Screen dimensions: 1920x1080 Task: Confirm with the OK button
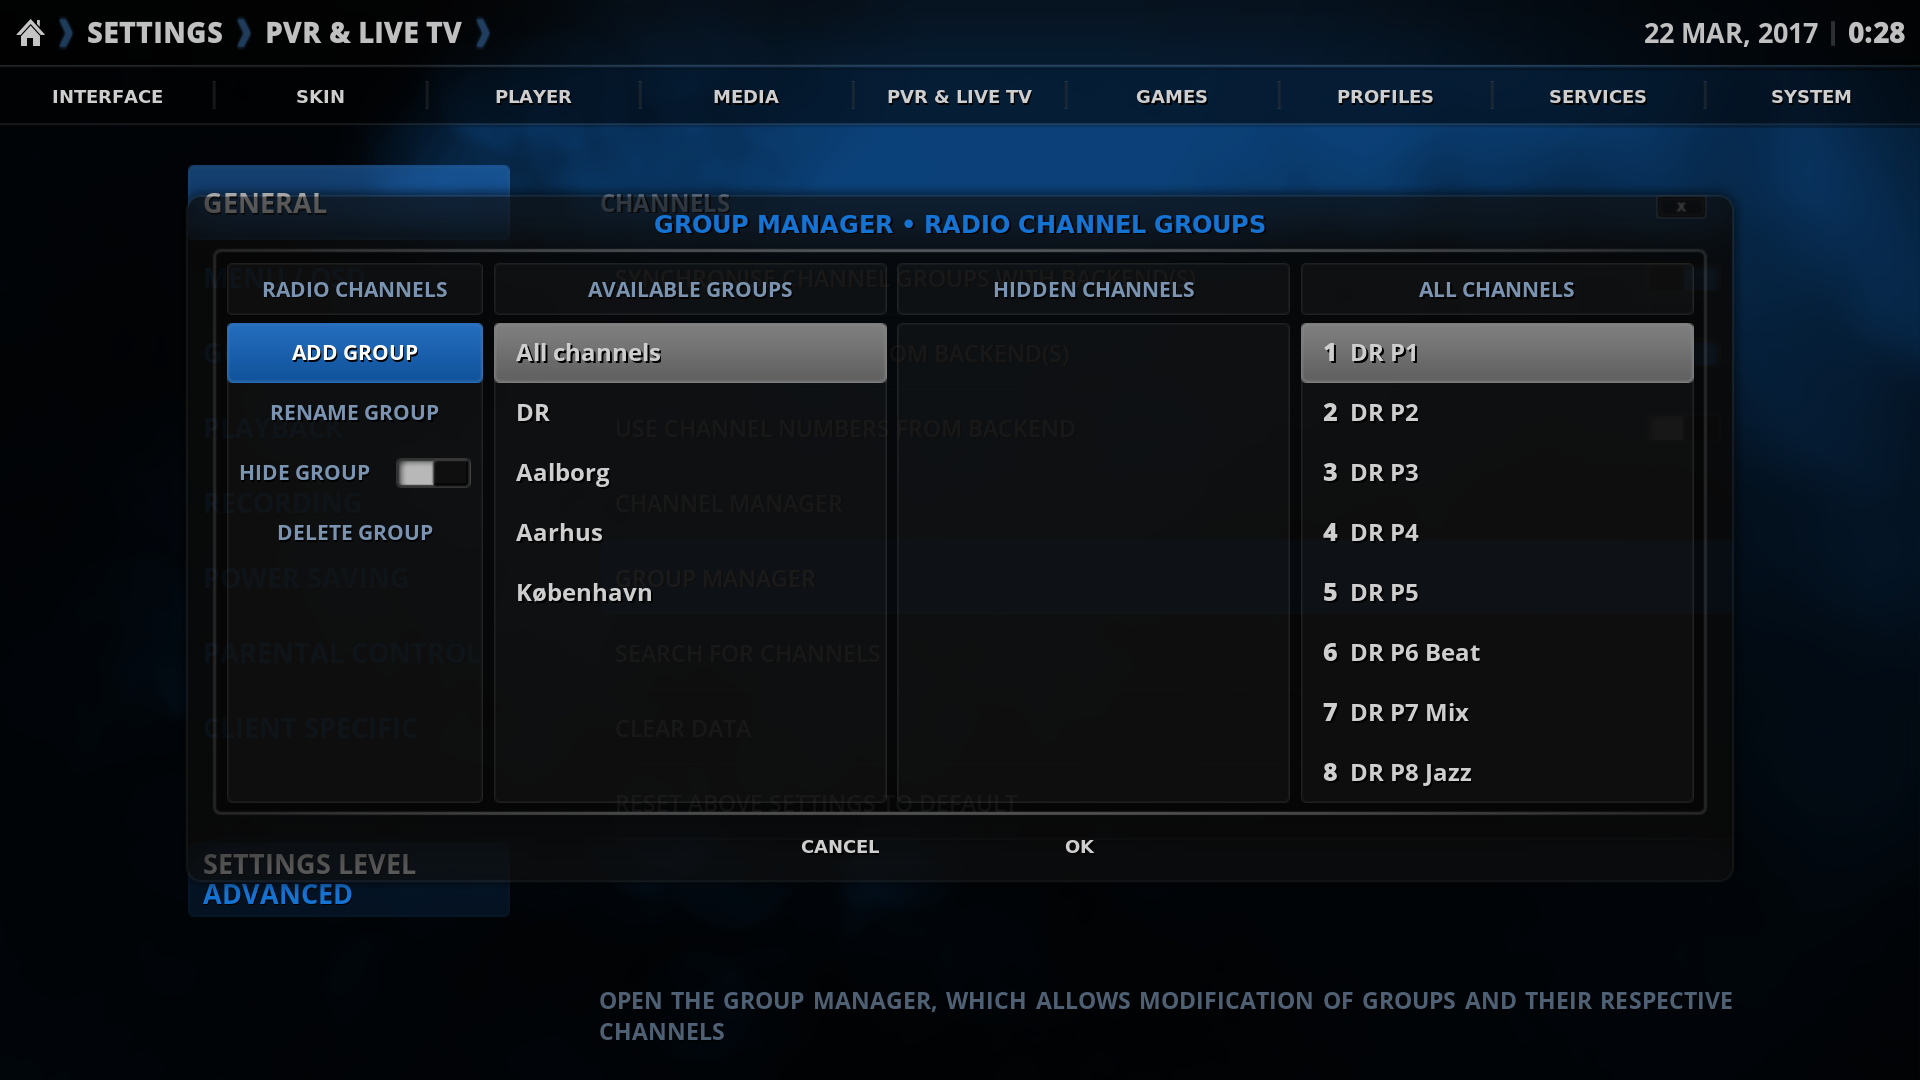pos(1079,846)
